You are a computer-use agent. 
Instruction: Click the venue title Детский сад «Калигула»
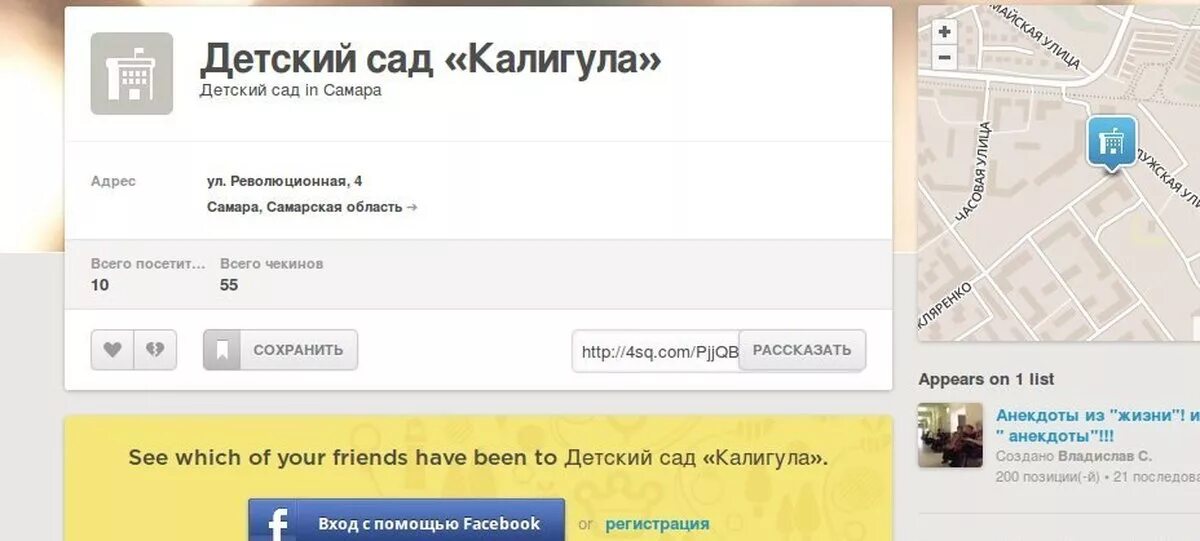click(x=430, y=60)
